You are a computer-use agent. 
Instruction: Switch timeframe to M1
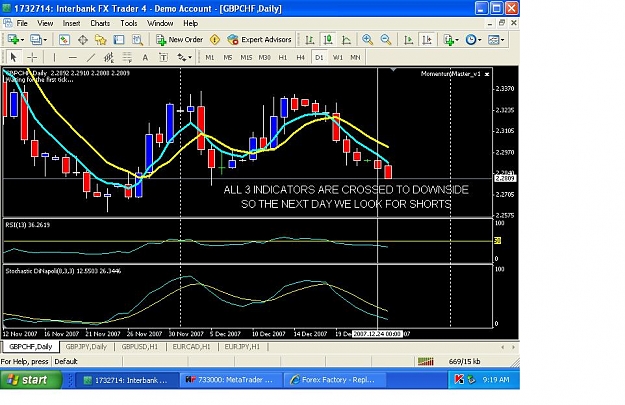click(210, 57)
